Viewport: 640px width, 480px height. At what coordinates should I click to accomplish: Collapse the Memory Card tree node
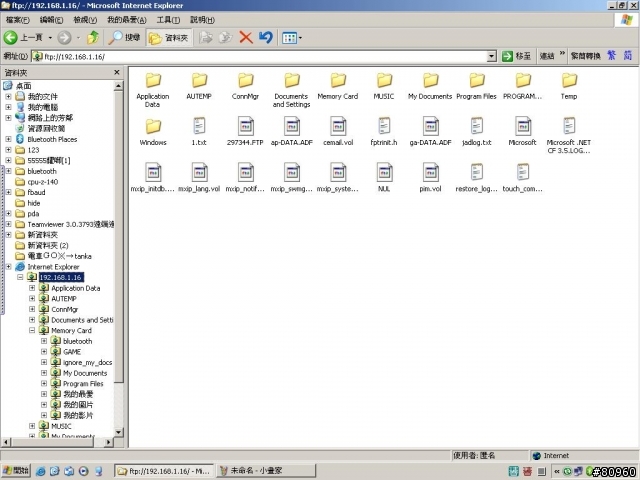tap(32, 330)
